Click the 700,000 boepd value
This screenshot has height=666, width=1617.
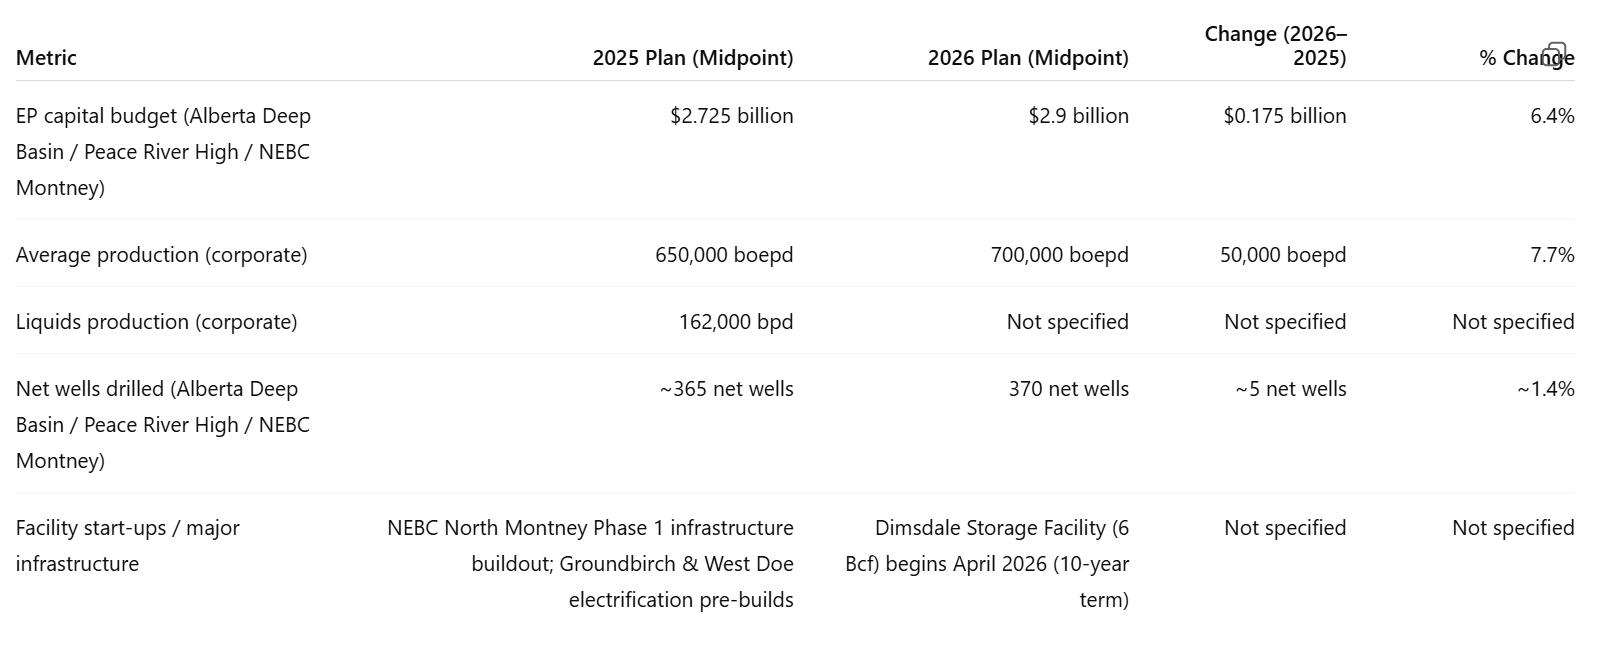[x=1060, y=255]
